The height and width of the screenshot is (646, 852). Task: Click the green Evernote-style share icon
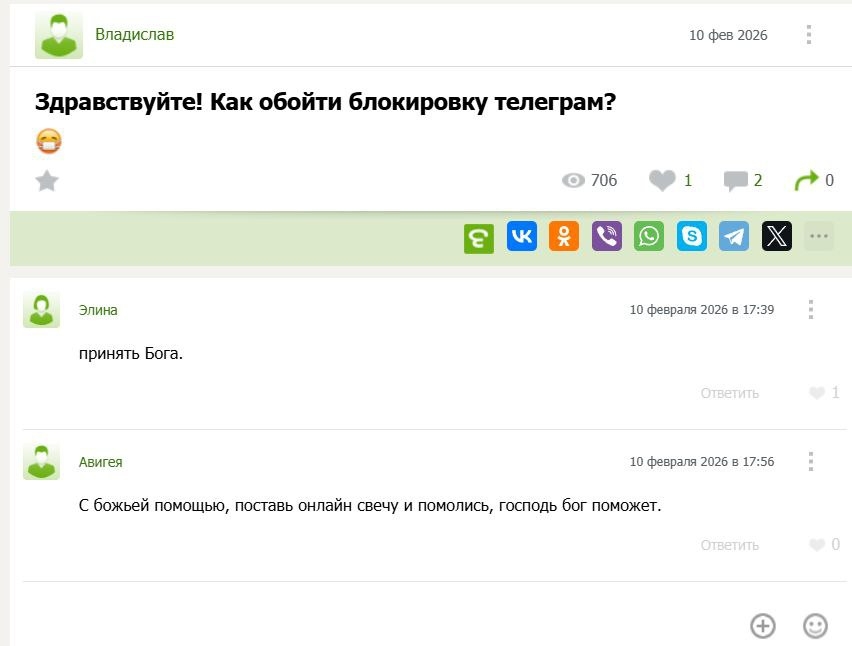click(x=479, y=238)
